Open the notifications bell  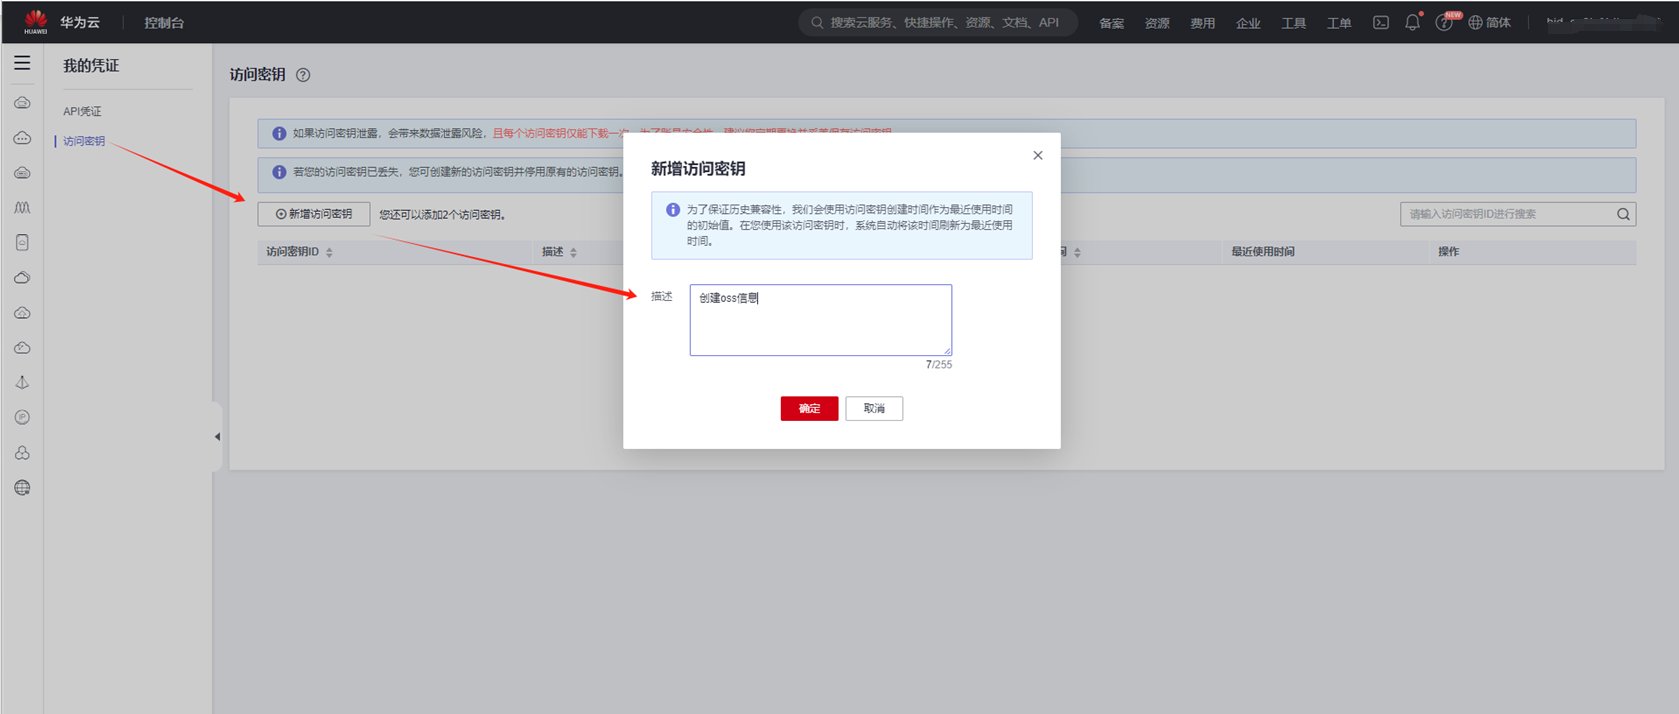click(1412, 22)
